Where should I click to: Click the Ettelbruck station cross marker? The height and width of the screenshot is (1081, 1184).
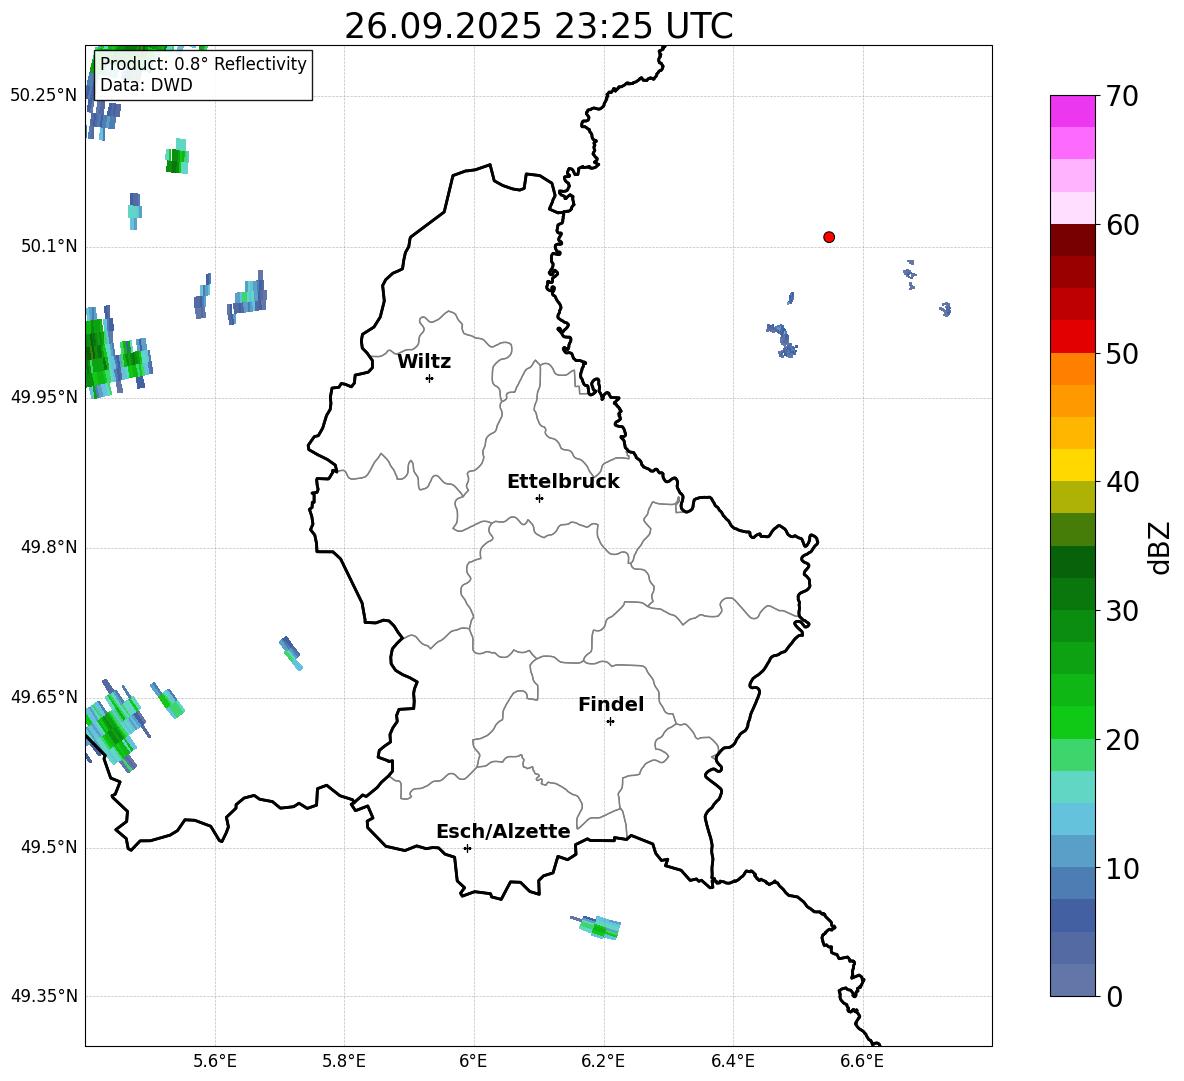click(x=539, y=498)
